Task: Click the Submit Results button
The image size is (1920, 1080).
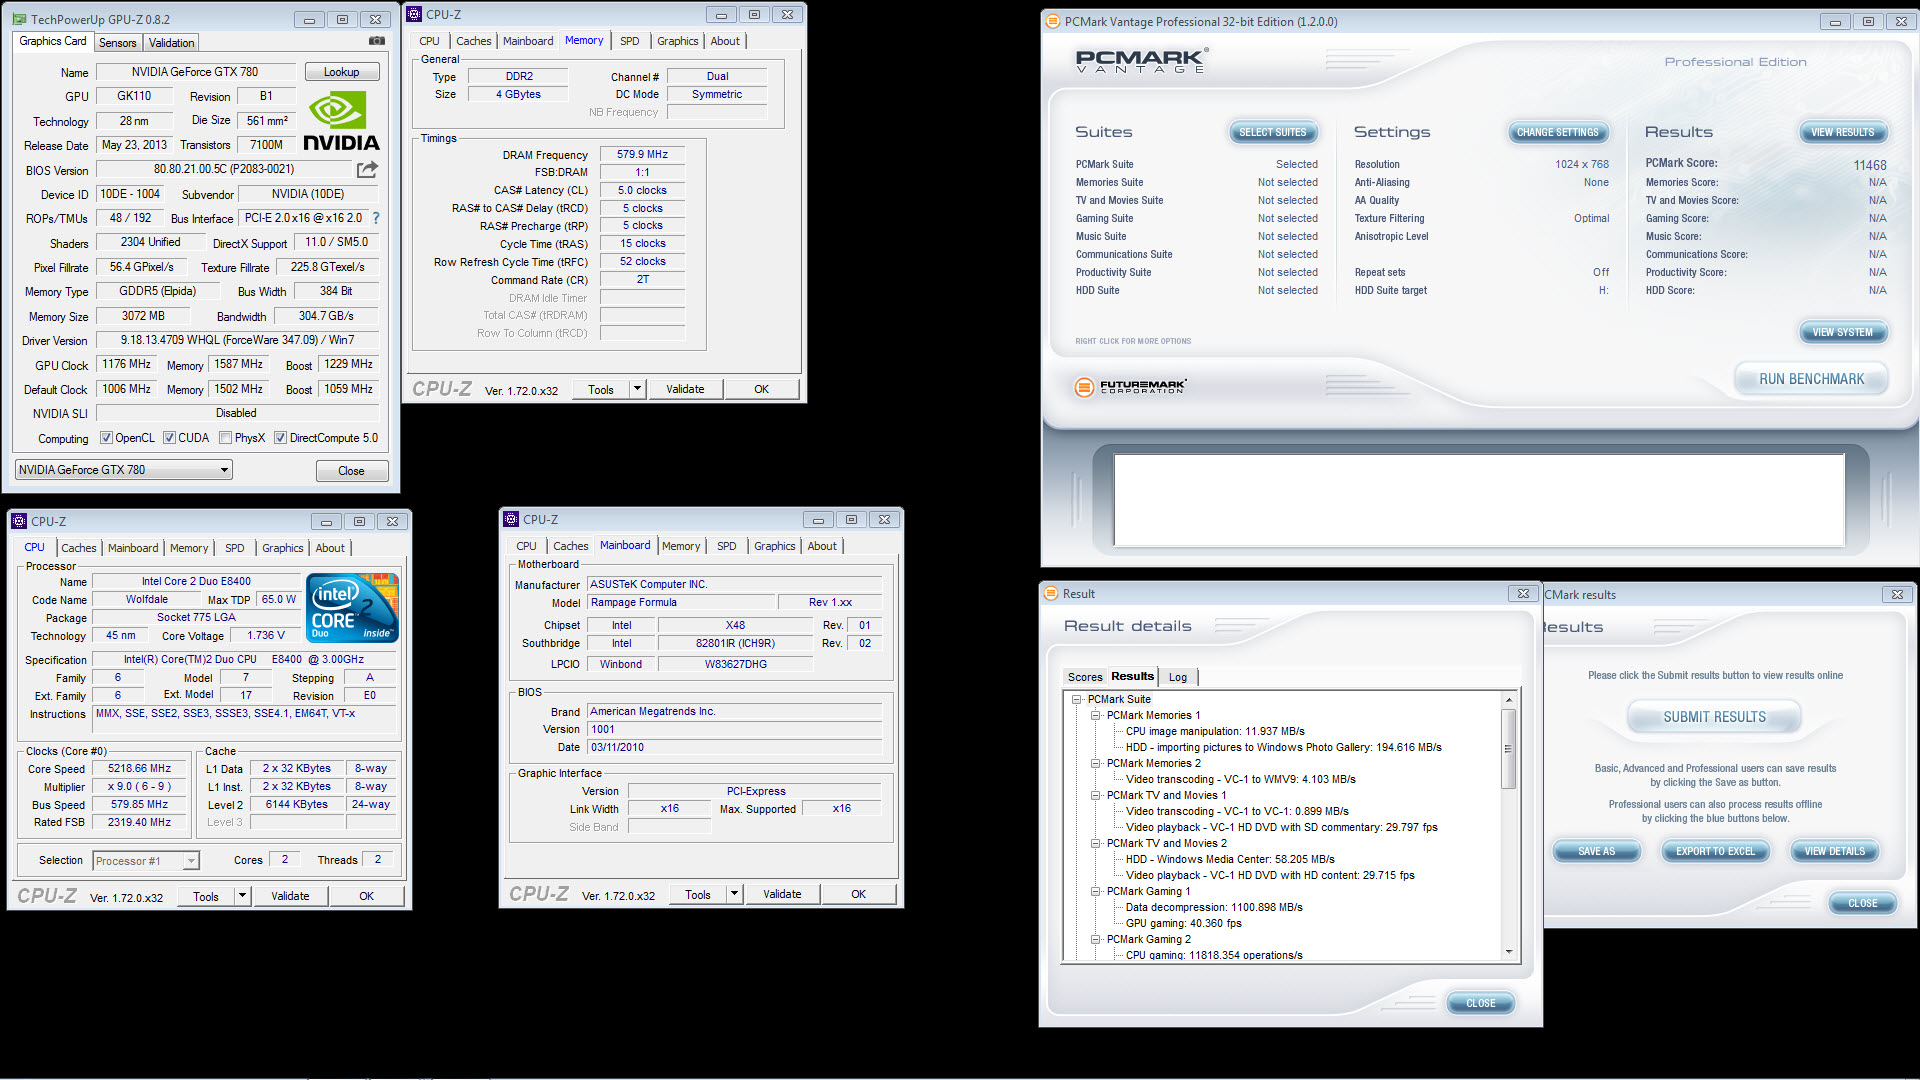Action: pyautogui.click(x=1714, y=717)
